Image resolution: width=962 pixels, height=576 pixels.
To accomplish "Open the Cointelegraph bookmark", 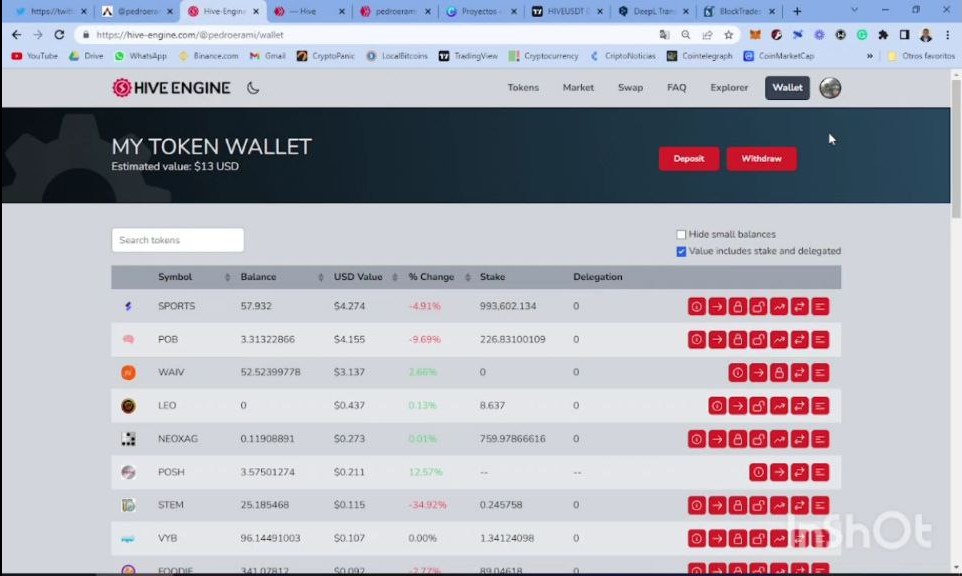I will point(699,56).
